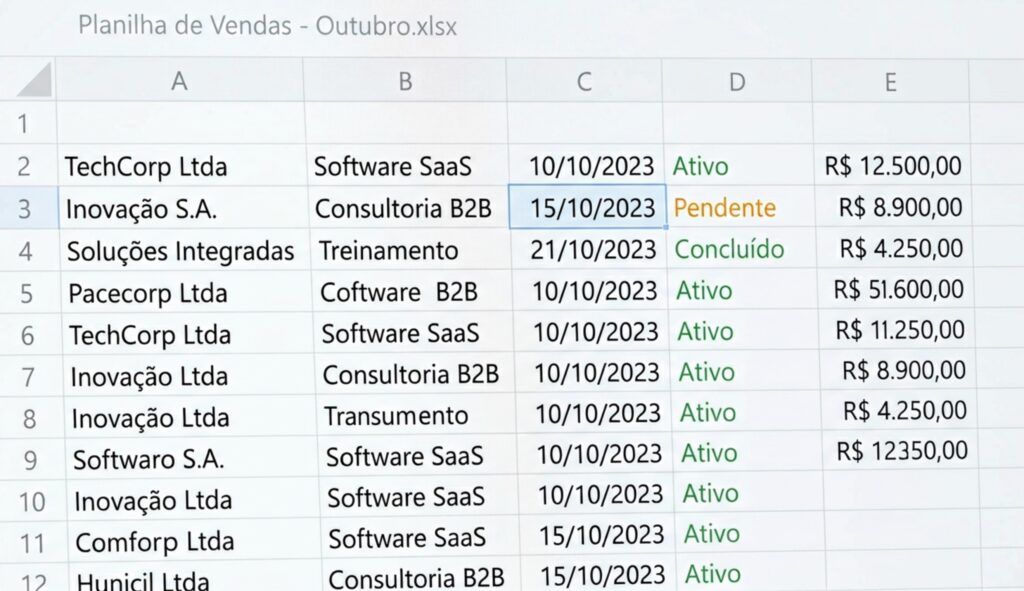Select column B header
The image size is (1024, 591).
click(405, 82)
